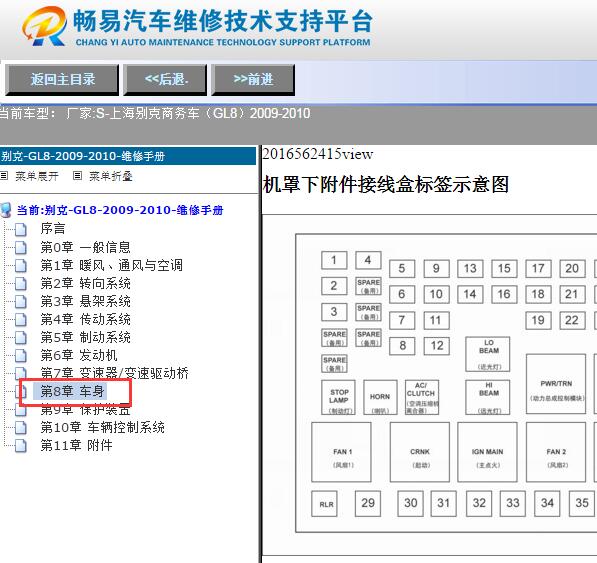Click fuse 22 in the diagram
This screenshot has height=563, width=597.
pos(572,320)
